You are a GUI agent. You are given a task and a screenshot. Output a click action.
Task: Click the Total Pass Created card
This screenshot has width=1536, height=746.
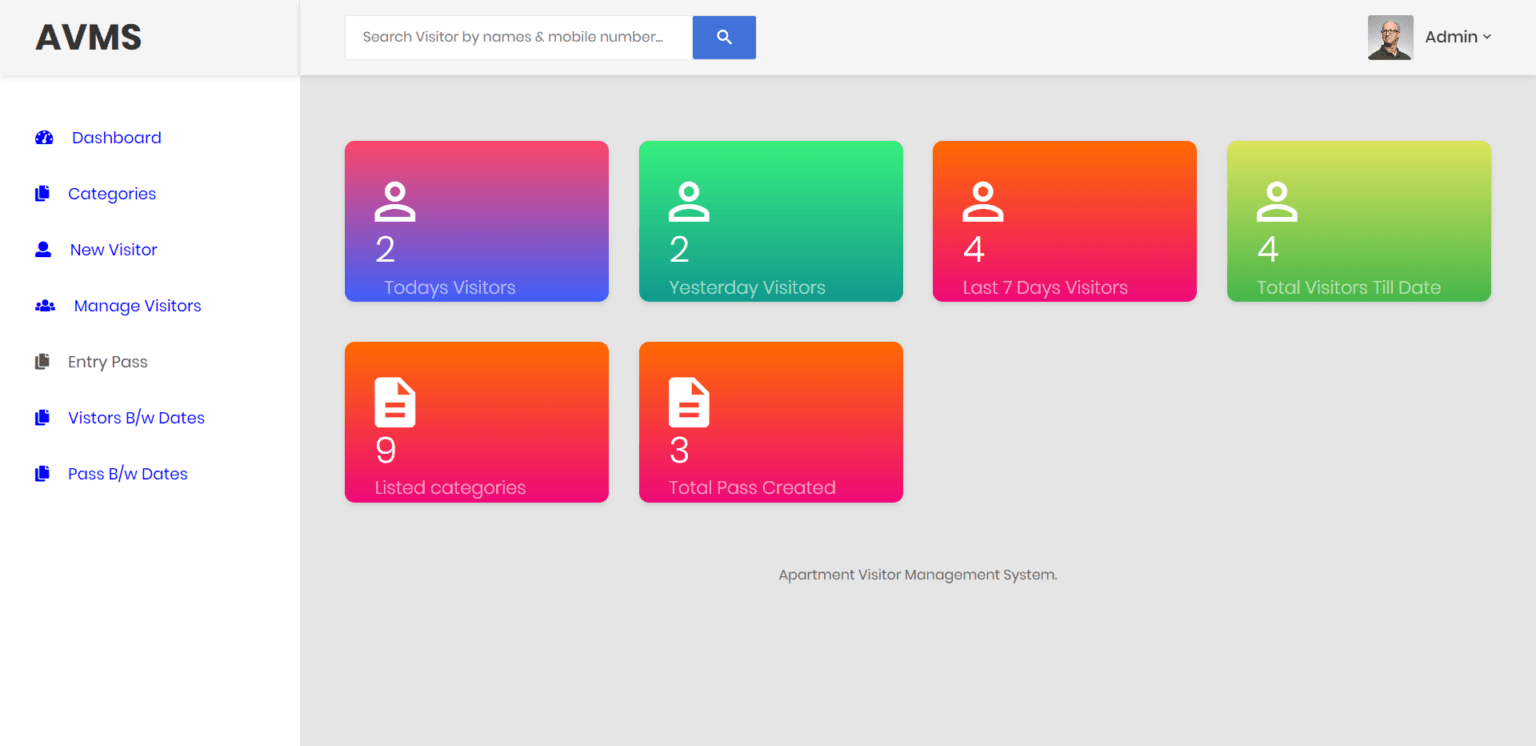(770, 421)
